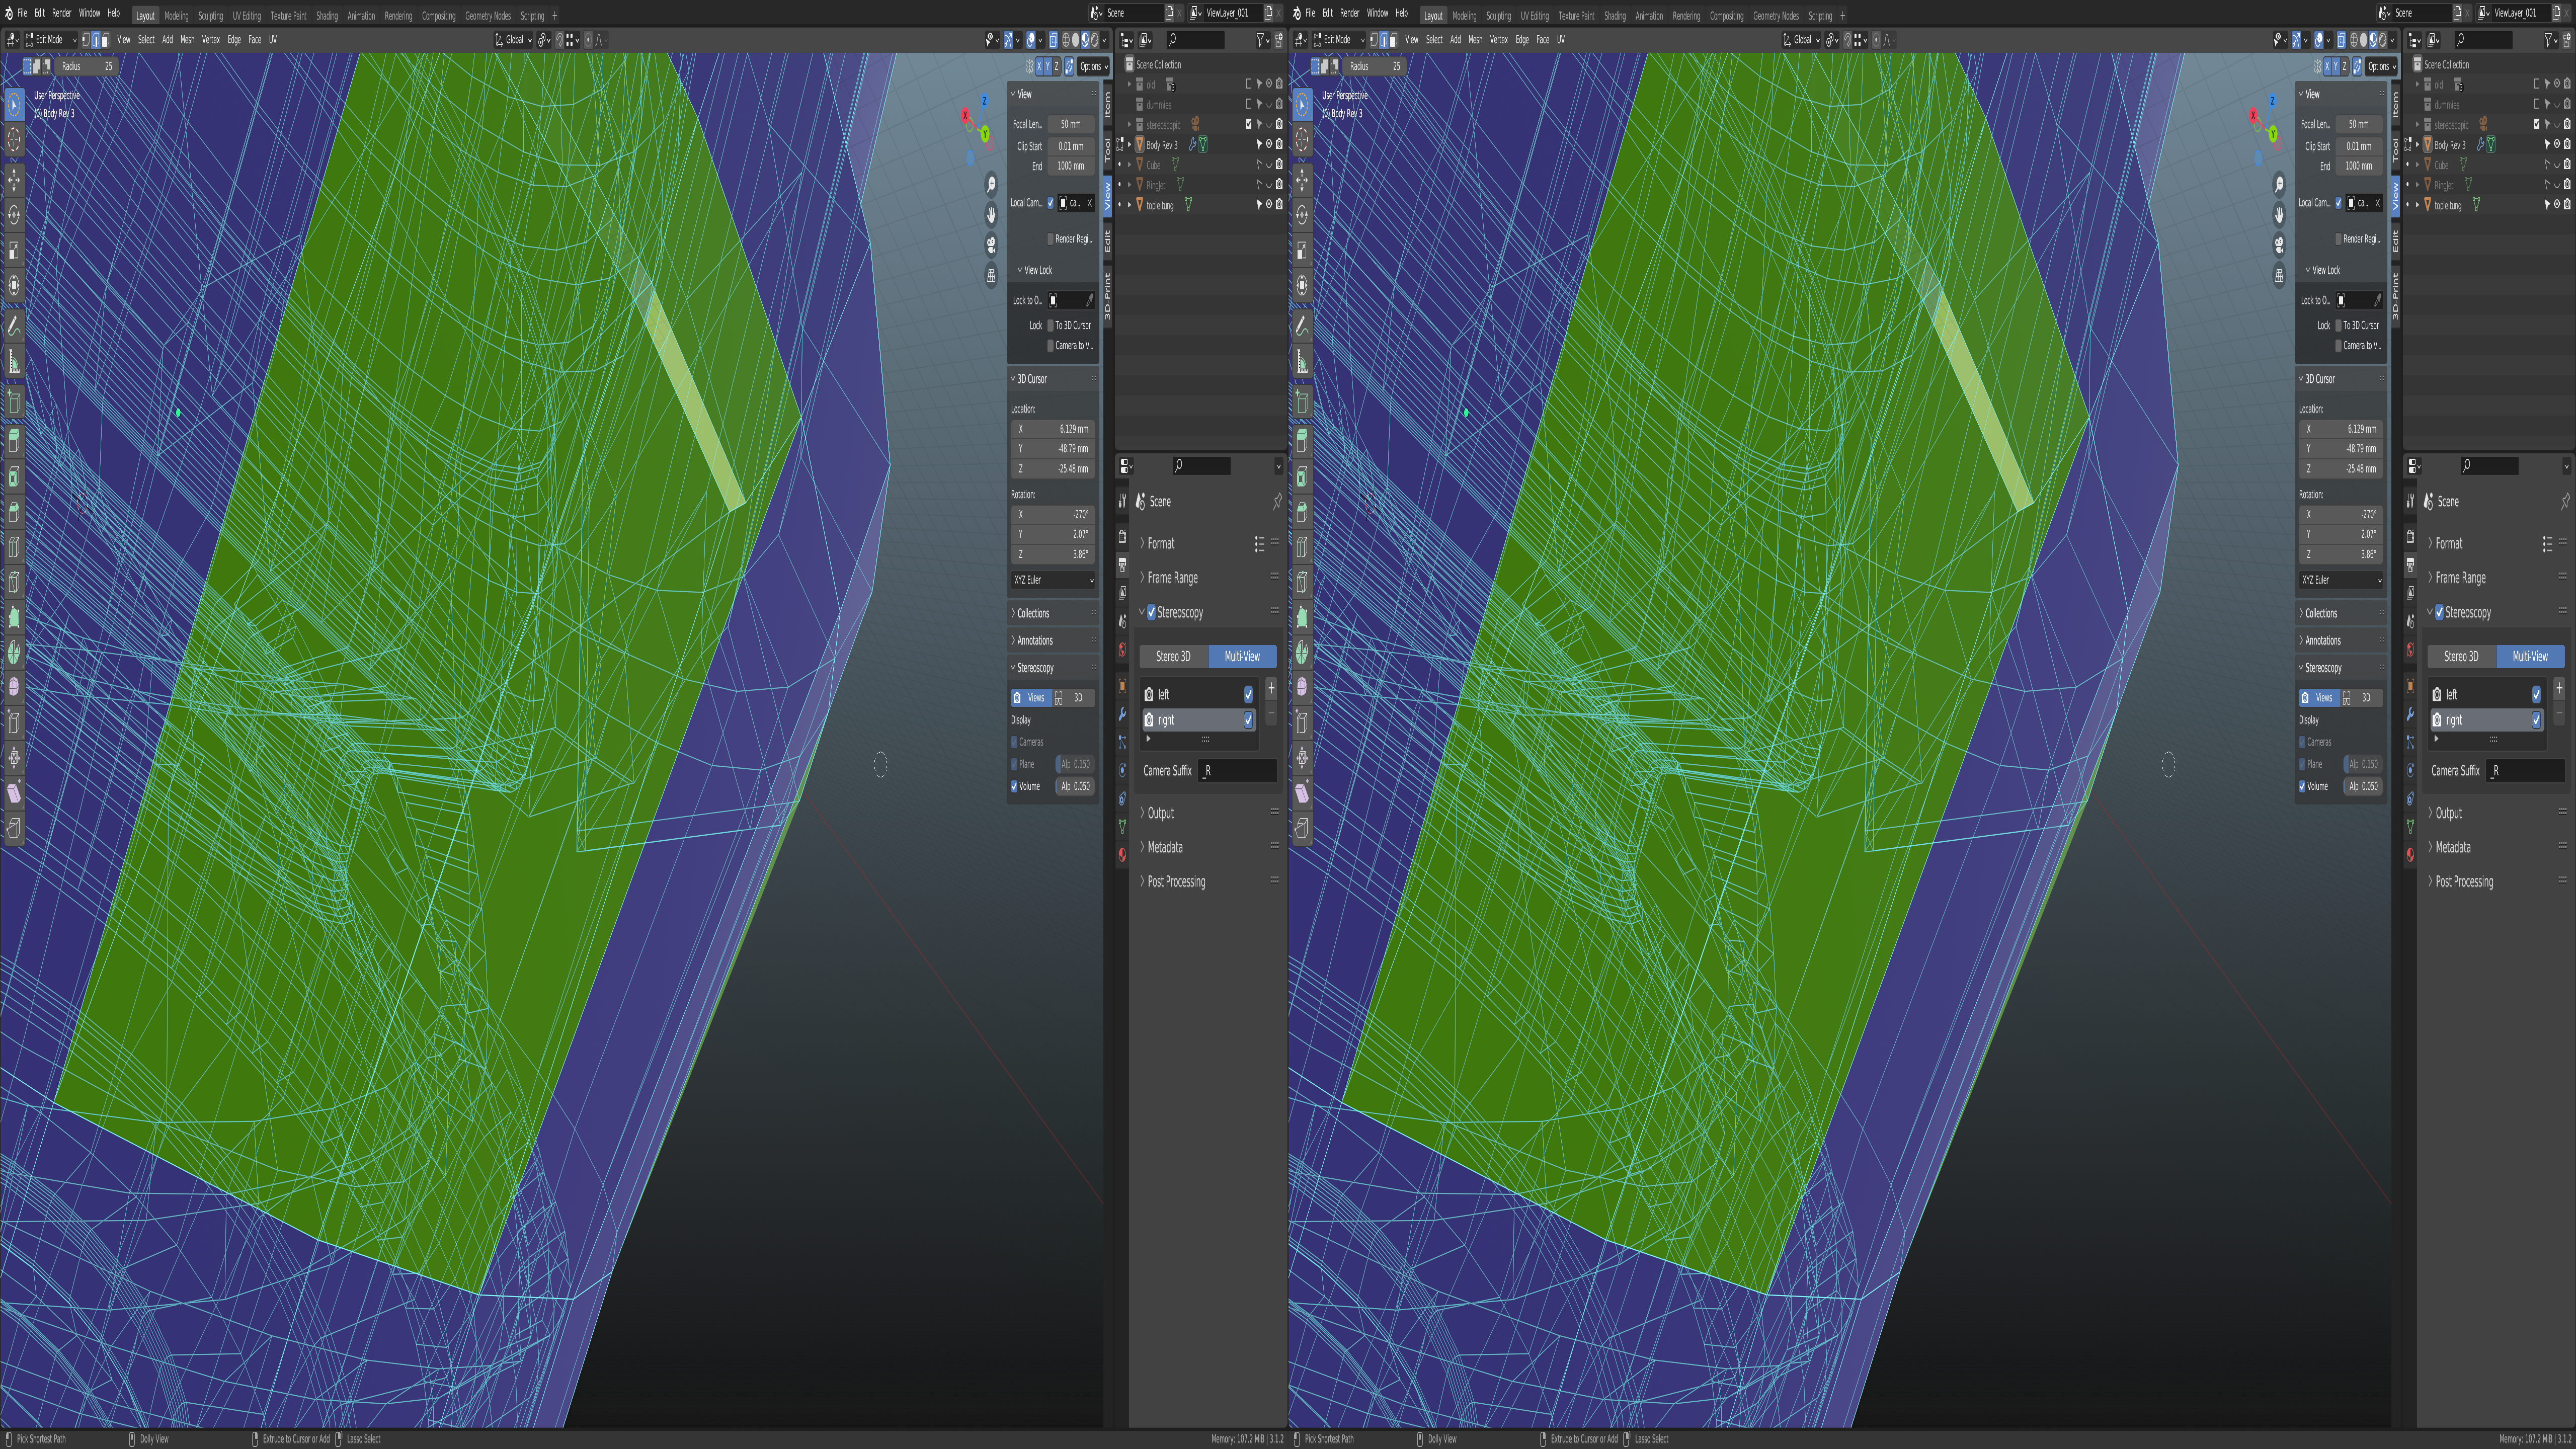Add a new view with plus button, right copy
Image resolution: width=2576 pixels, height=1449 pixels.
point(2559,688)
